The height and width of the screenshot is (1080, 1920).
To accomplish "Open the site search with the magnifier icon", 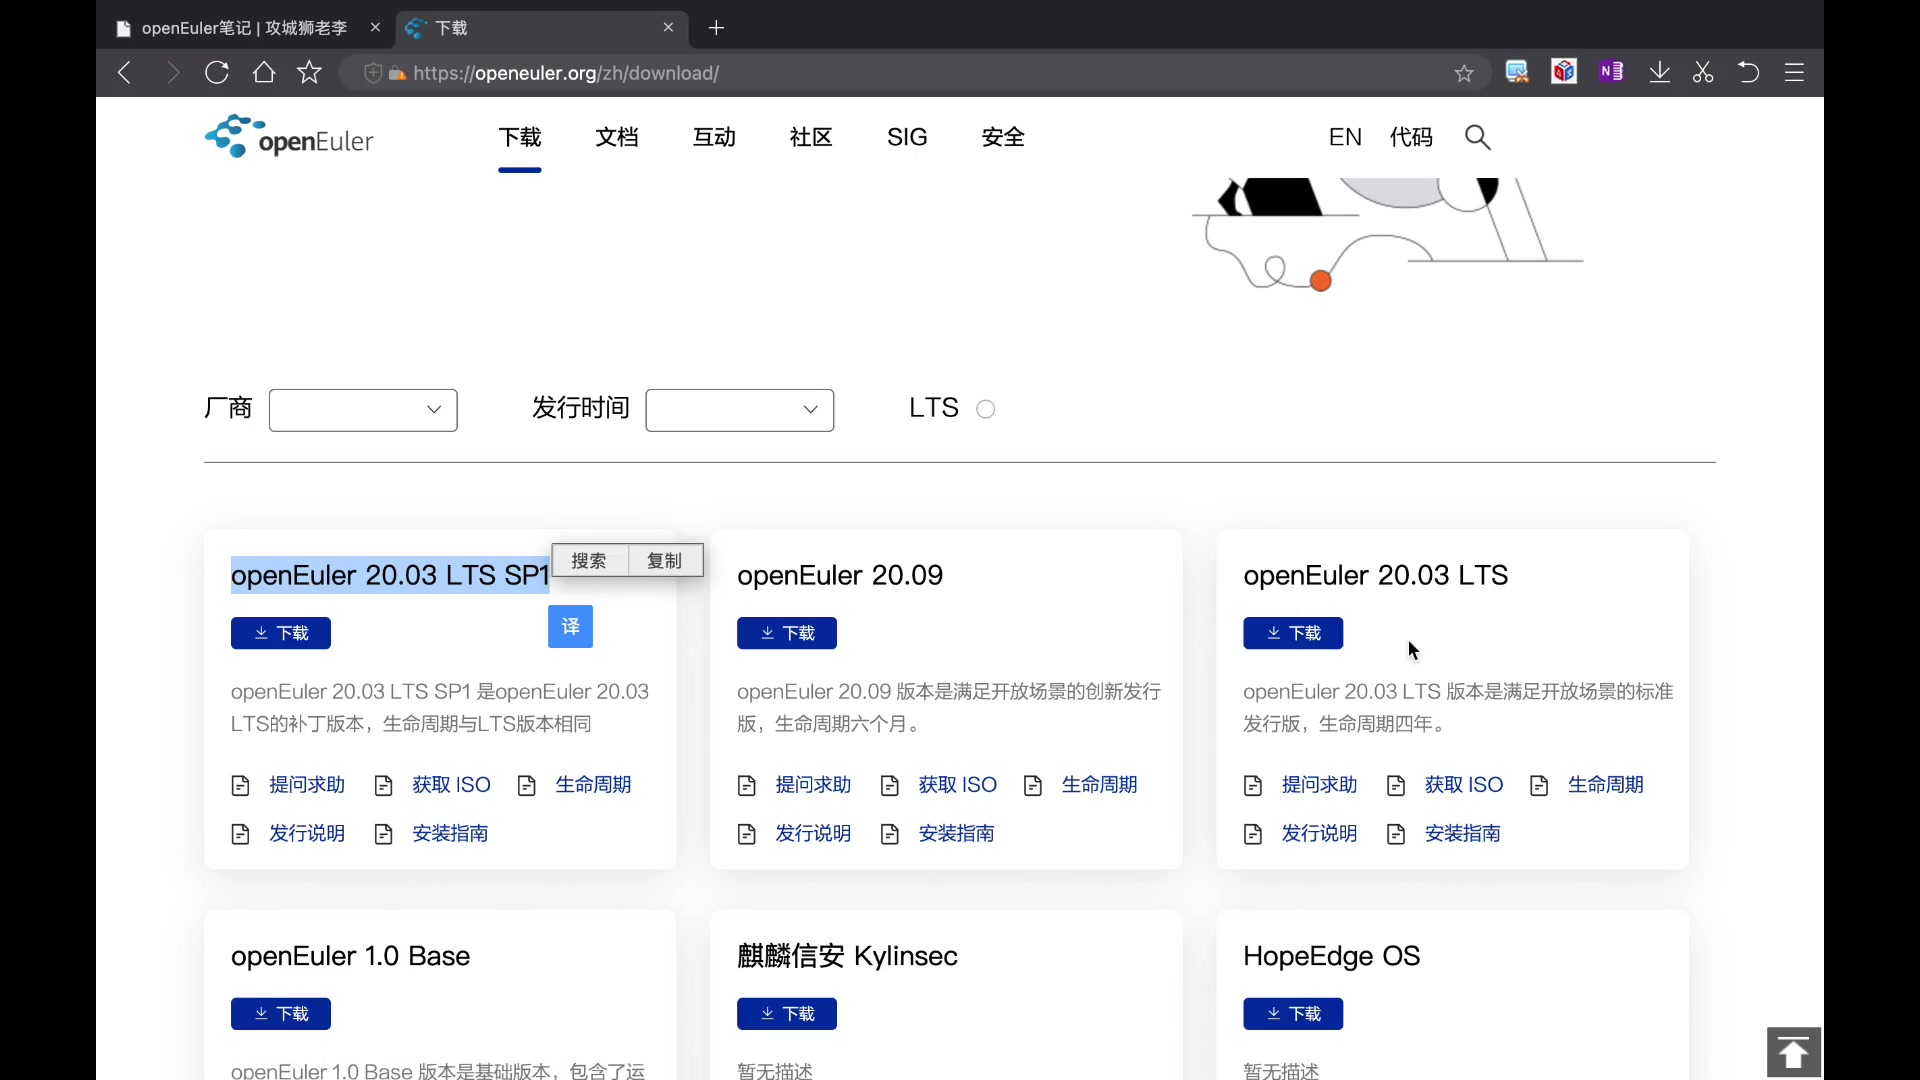I will point(1478,137).
